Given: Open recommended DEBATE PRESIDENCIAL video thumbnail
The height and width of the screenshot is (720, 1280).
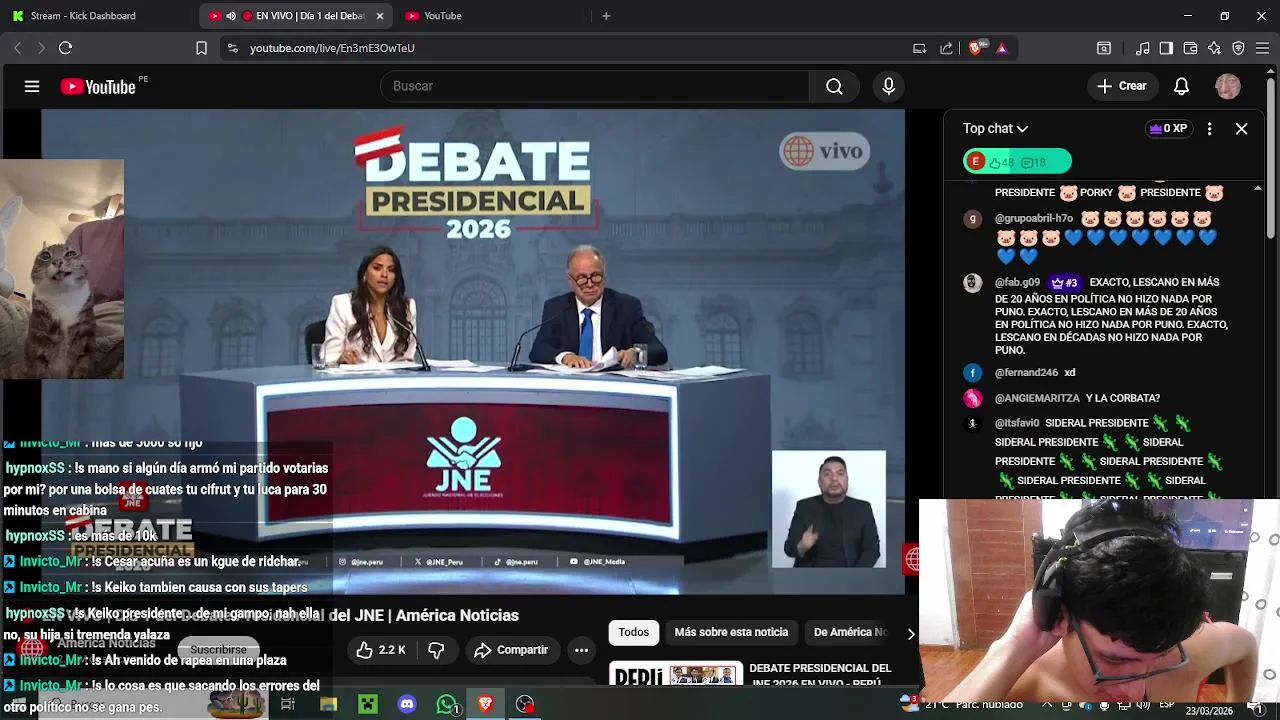Looking at the screenshot, I should [x=676, y=674].
